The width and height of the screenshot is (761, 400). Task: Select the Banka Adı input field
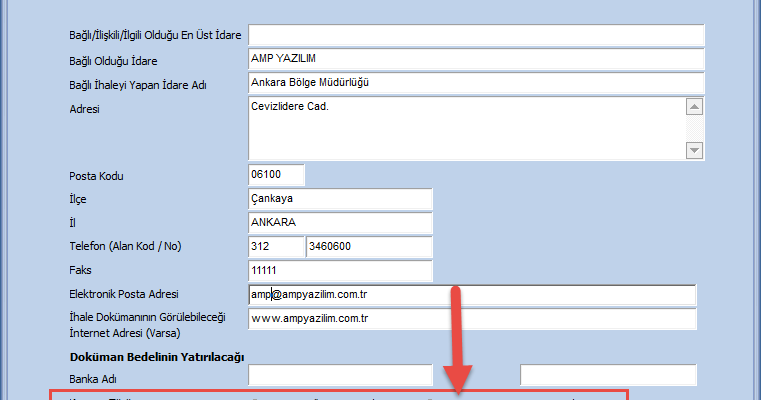[x=339, y=376]
